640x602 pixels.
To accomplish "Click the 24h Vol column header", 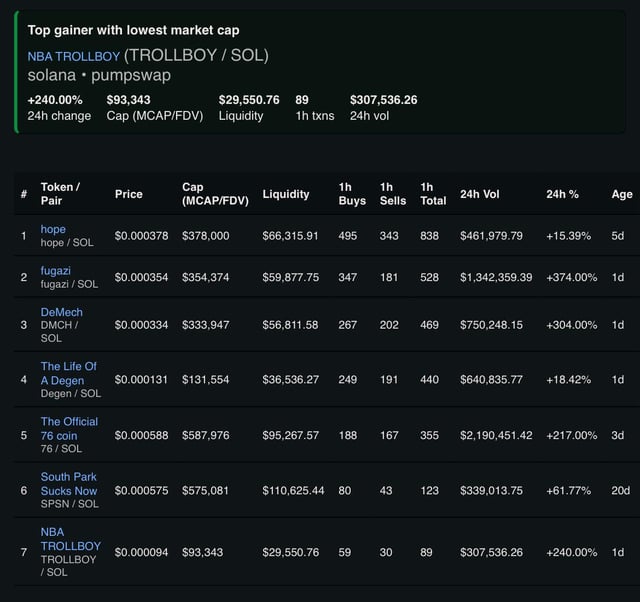I will tap(482, 194).
